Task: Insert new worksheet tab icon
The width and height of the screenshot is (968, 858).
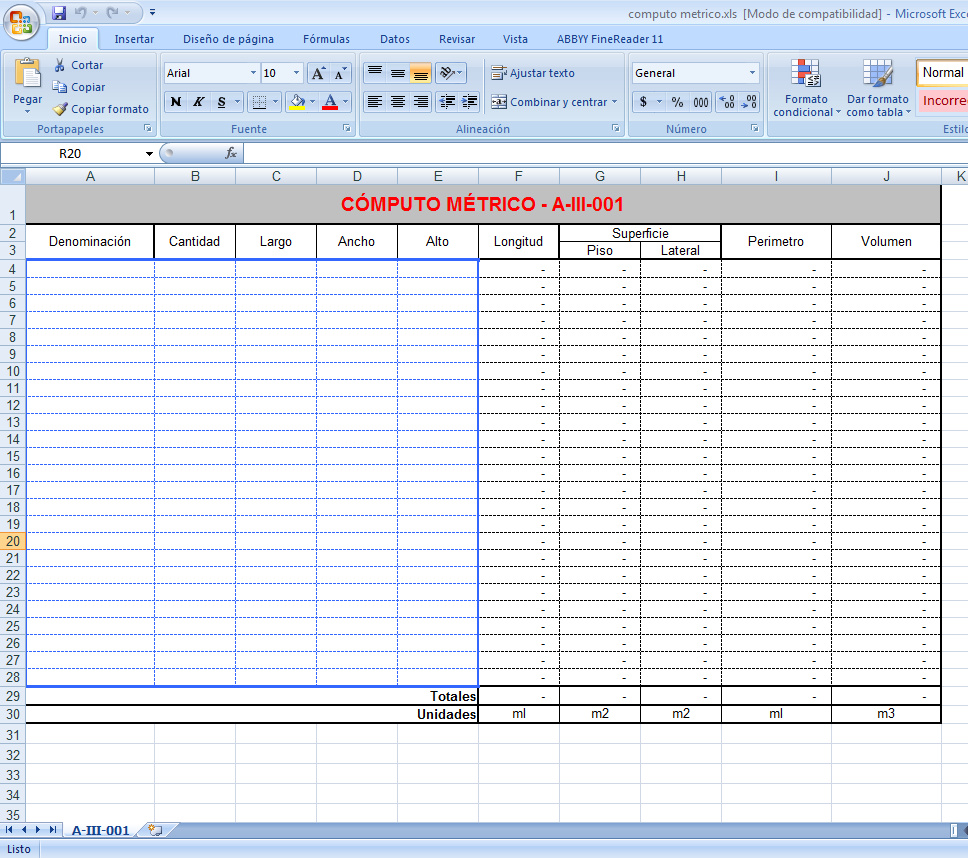Action: pyautogui.click(x=155, y=830)
